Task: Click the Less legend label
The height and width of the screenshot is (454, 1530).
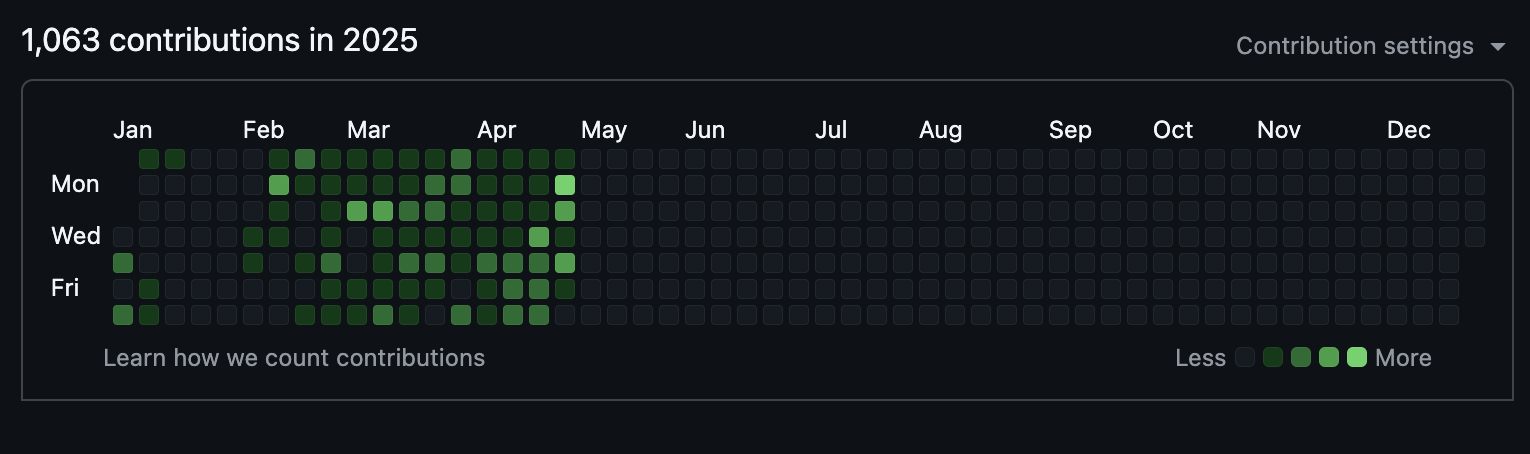Action: pyautogui.click(x=1200, y=358)
